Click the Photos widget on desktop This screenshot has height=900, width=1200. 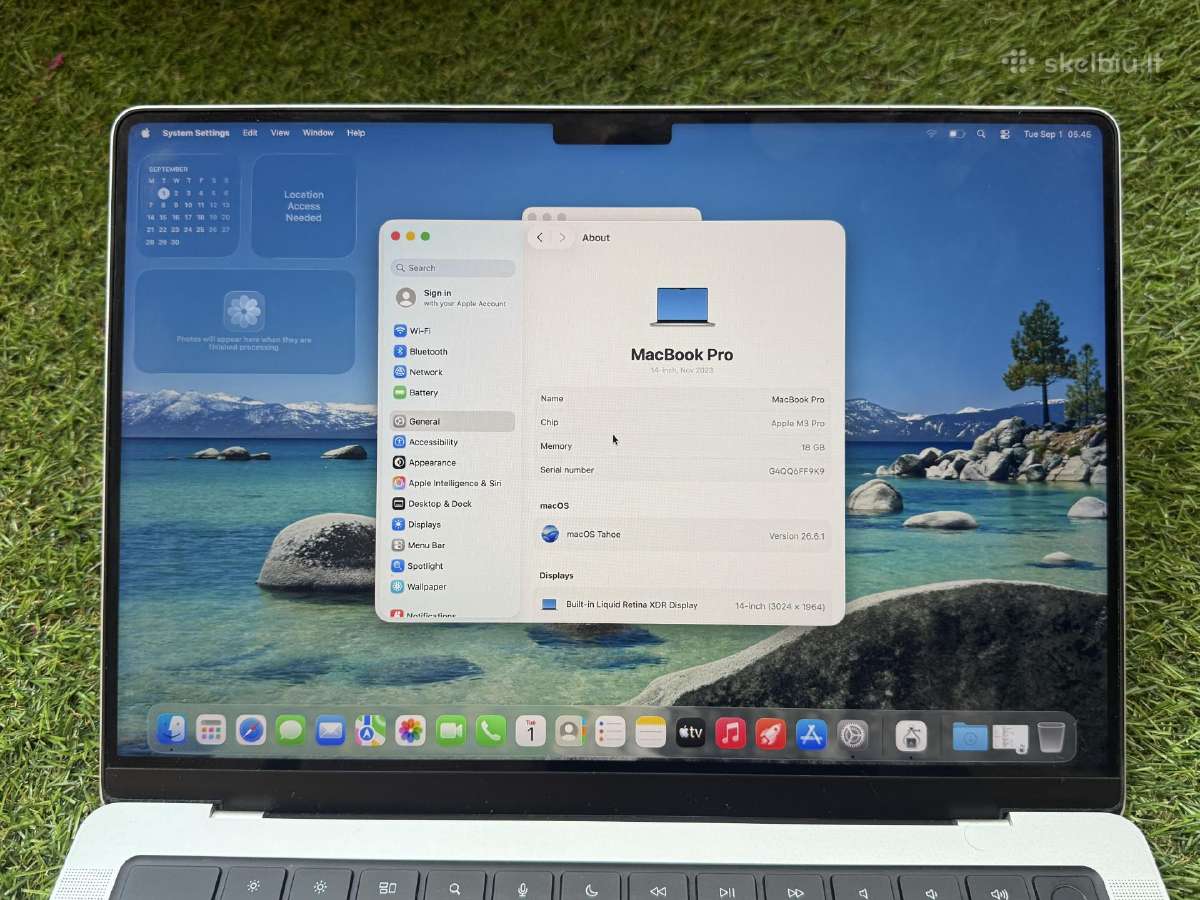pyautogui.click(x=245, y=321)
